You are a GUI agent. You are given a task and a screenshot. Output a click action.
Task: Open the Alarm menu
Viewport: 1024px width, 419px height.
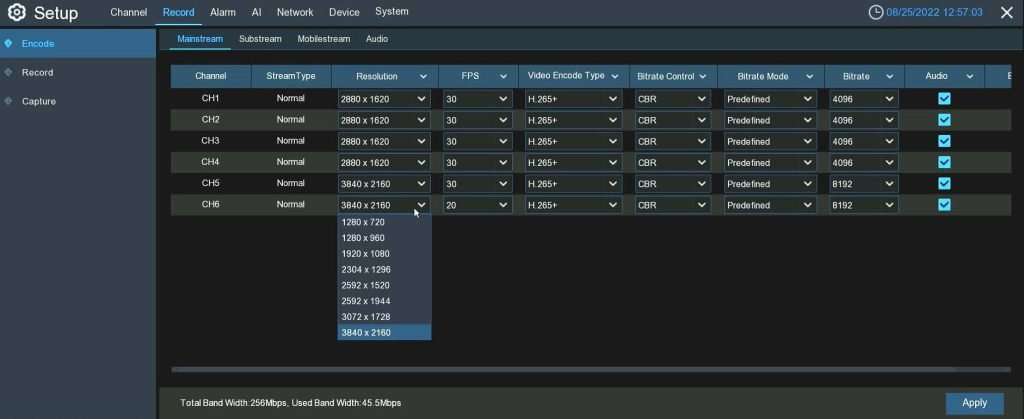point(223,12)
